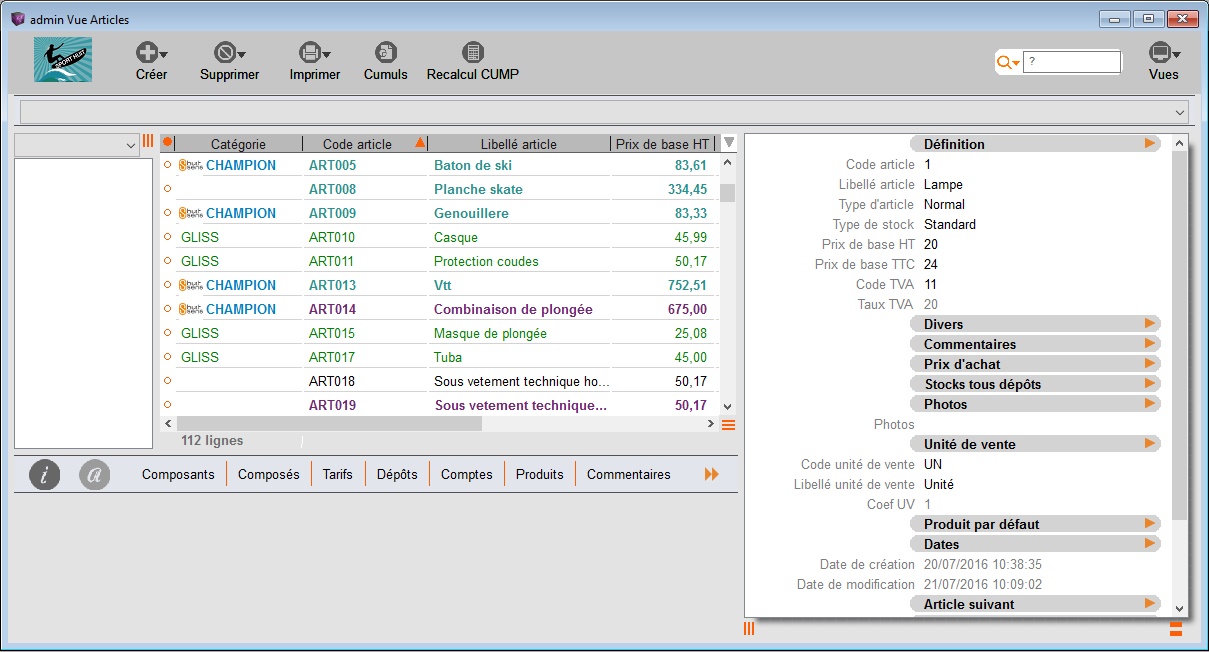Click the orange dot in table header corner
The width and height of the screenshot is (1209, 652).
[x=167, y=143]
